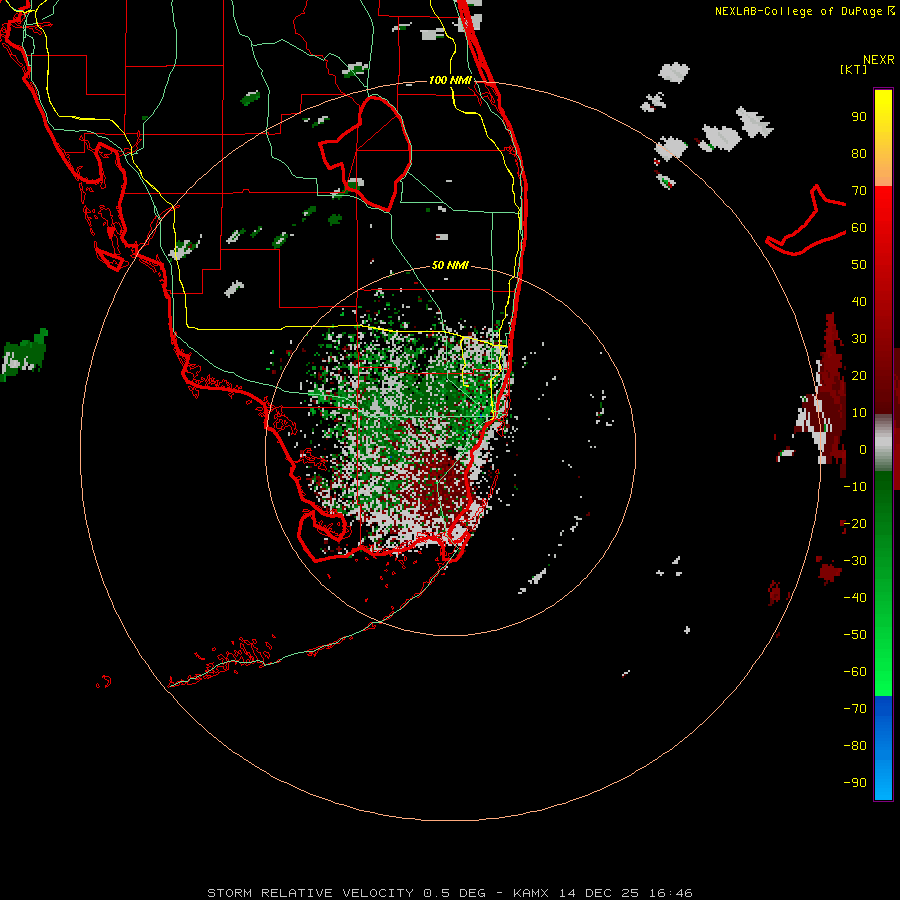Image resolution: width=900 pixels, height=900 pixels.
Task: Click the 16:46 timestamp
Action: click(671, 893)
